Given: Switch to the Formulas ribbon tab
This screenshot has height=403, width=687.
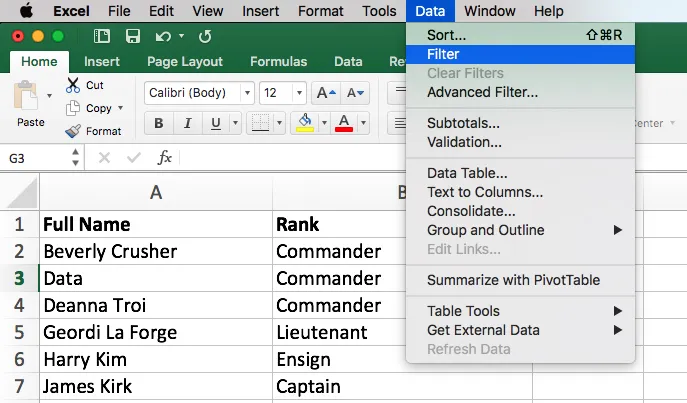Looking at the screenshot, I should (278, 61).
